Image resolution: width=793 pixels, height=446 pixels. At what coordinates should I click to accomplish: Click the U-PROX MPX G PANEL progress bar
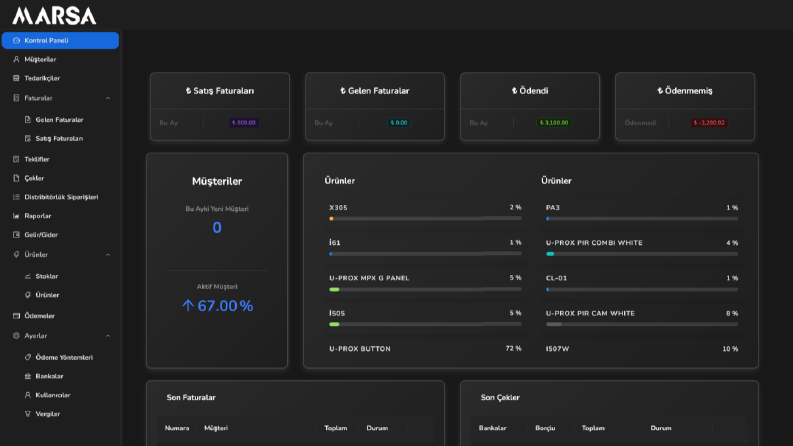point(425,289)
